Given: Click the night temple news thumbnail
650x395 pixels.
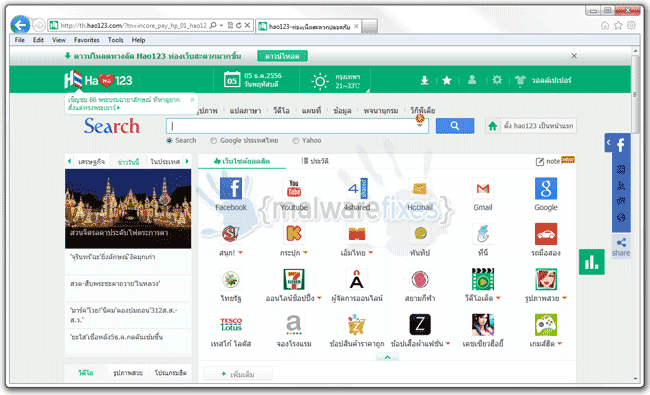Looking at the screenshot, I should (128, 208).
